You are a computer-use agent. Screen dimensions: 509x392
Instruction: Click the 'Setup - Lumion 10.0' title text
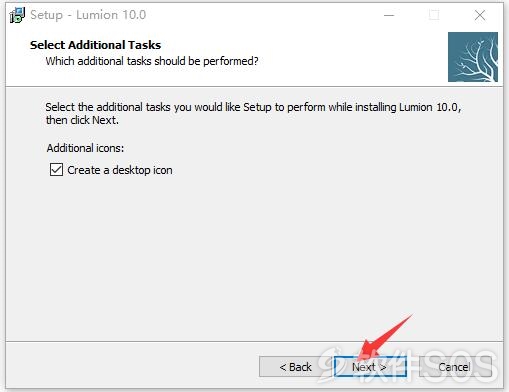pyautogui.click(x=88, y=15)
